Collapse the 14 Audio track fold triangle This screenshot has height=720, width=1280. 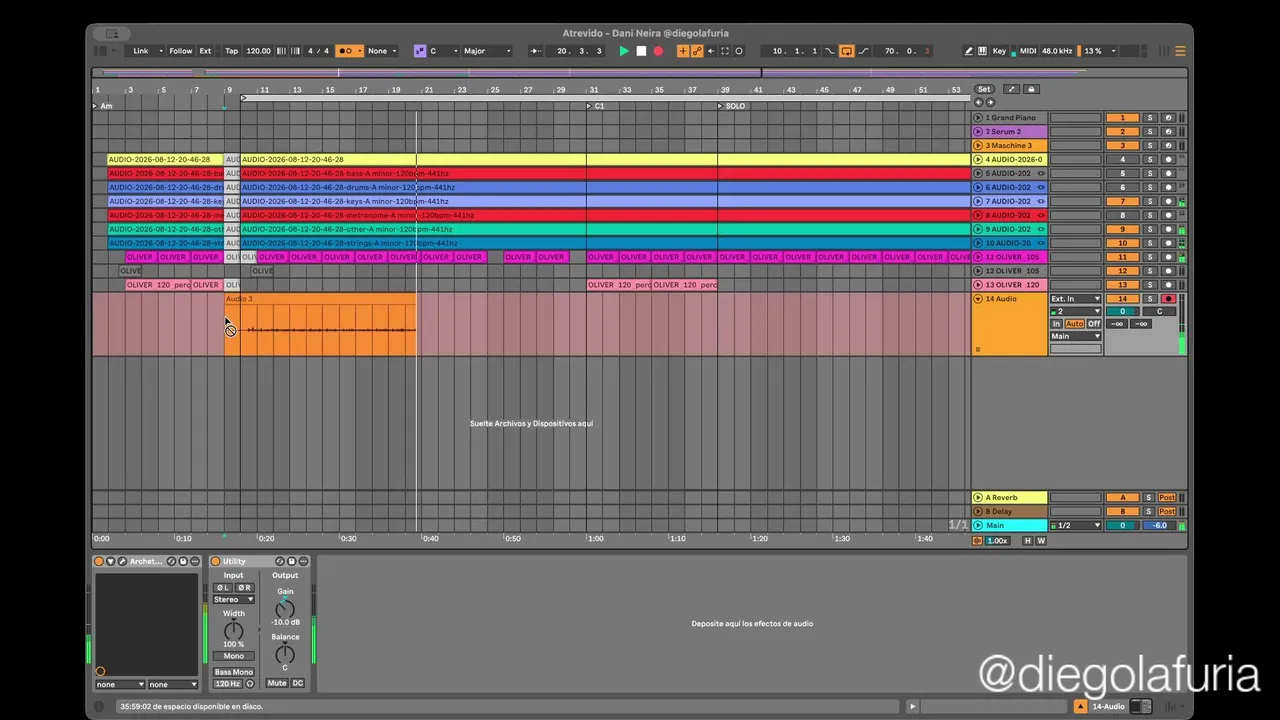[x=978, y=299]
